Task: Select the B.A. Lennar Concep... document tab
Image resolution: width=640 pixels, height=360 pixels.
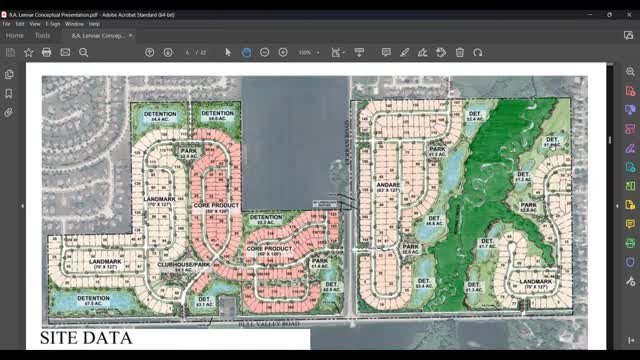Action: point(98,36)
